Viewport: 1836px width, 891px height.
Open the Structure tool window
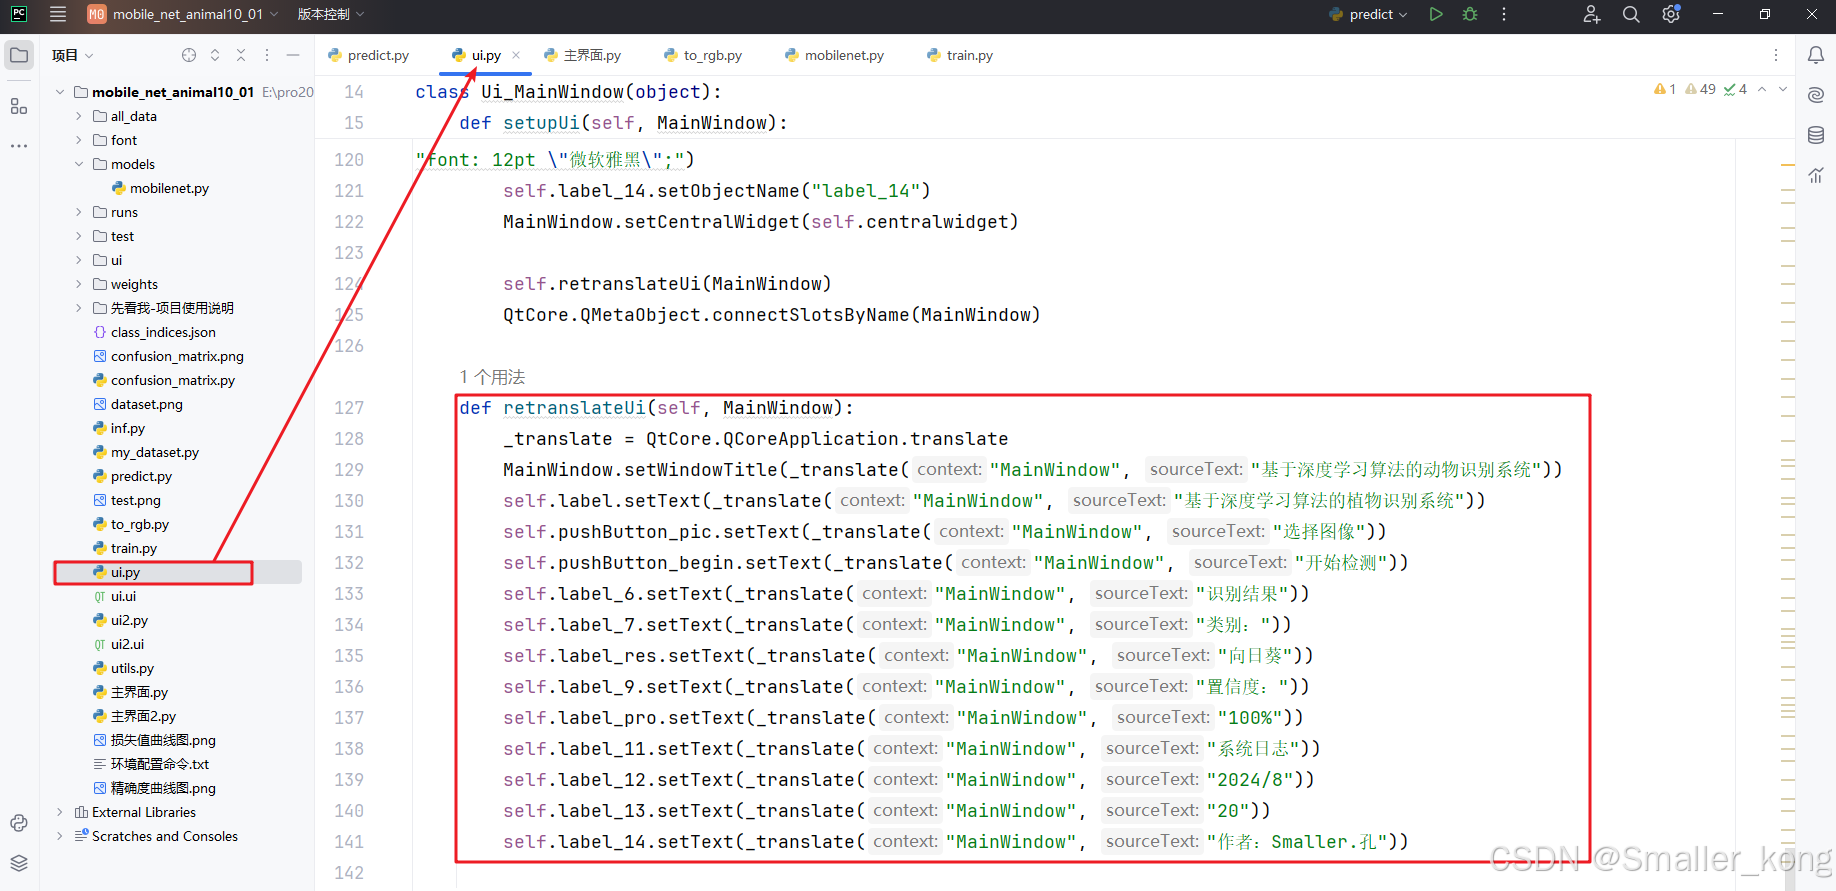(19, 105)
